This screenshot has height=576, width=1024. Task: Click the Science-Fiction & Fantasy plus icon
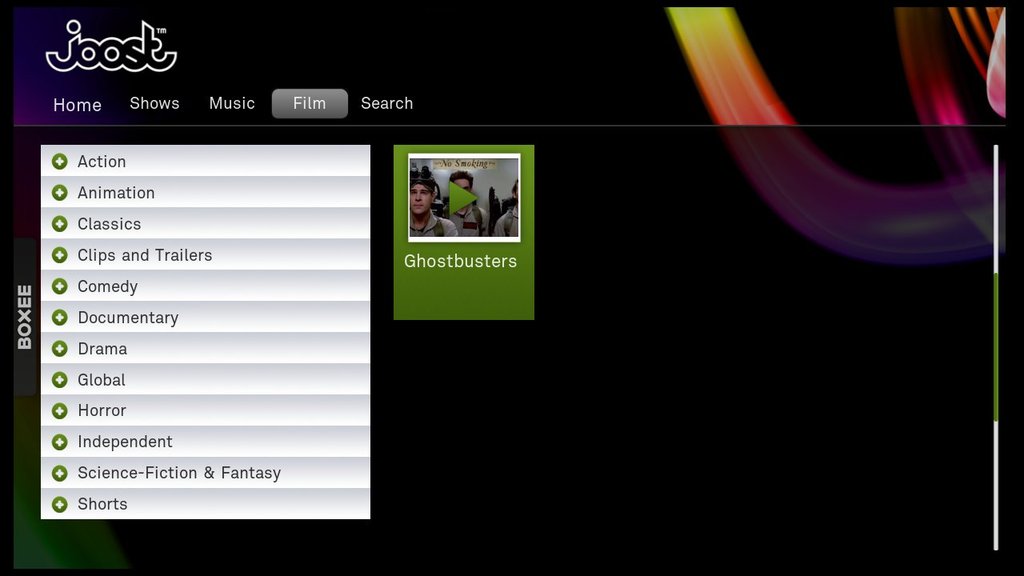click(59, 473)
